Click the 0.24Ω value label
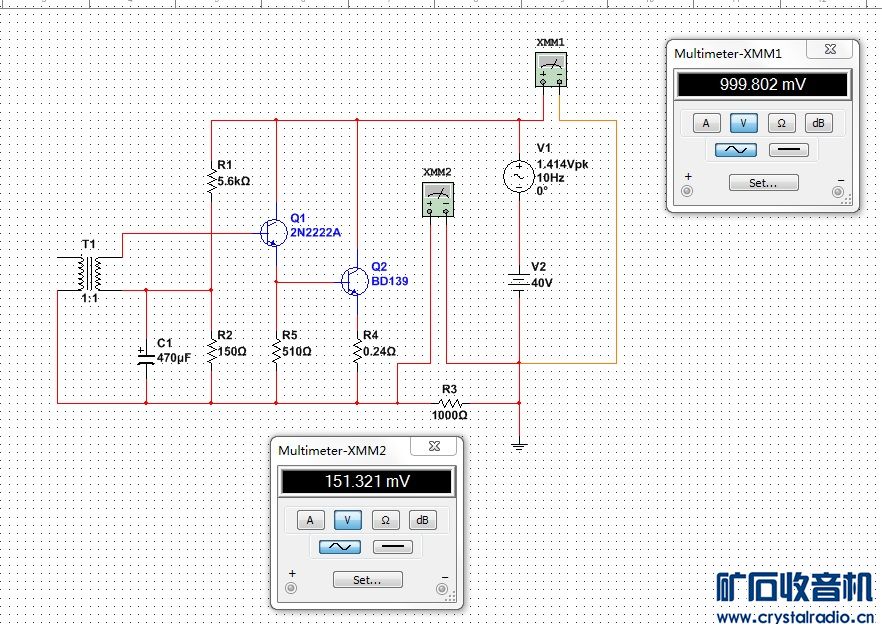This screenshot has height=630, width=882. click(x=380, y=352)
